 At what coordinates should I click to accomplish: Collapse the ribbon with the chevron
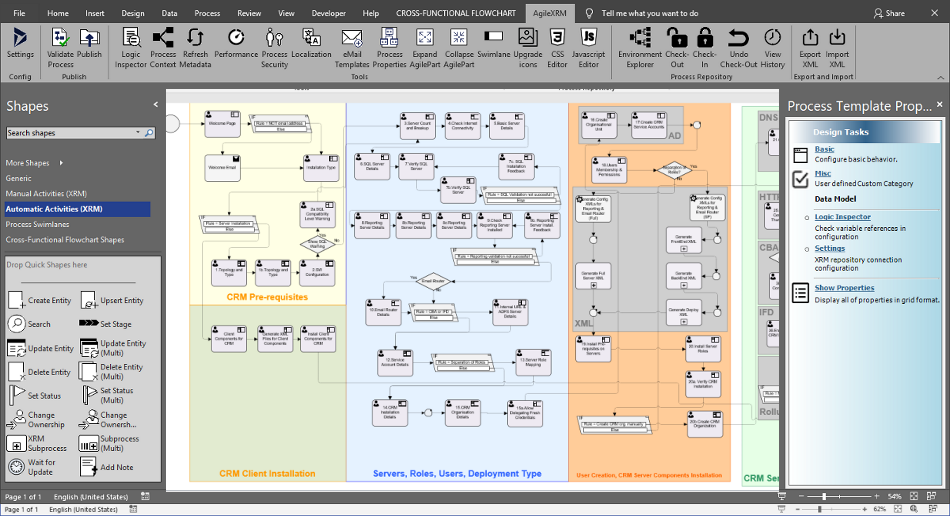coord(940,77)
